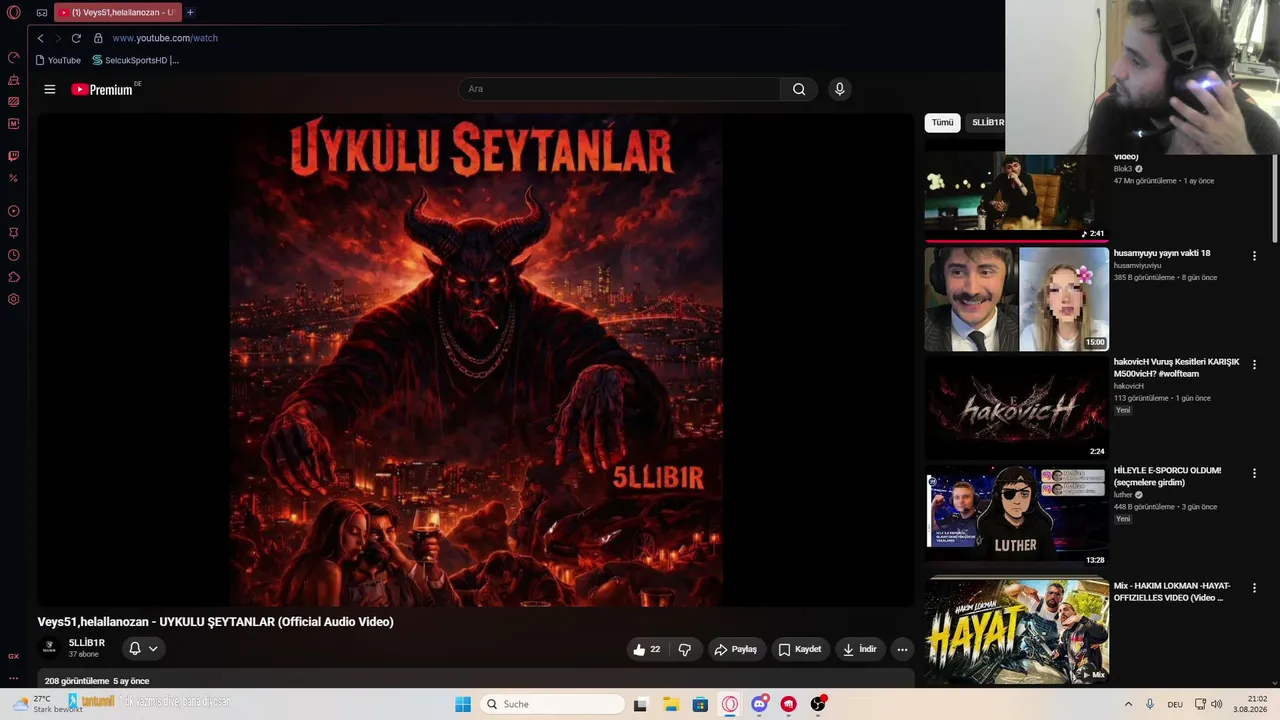
Task: Open Extensions puzzle icon in sidebar
Action: 14,277
